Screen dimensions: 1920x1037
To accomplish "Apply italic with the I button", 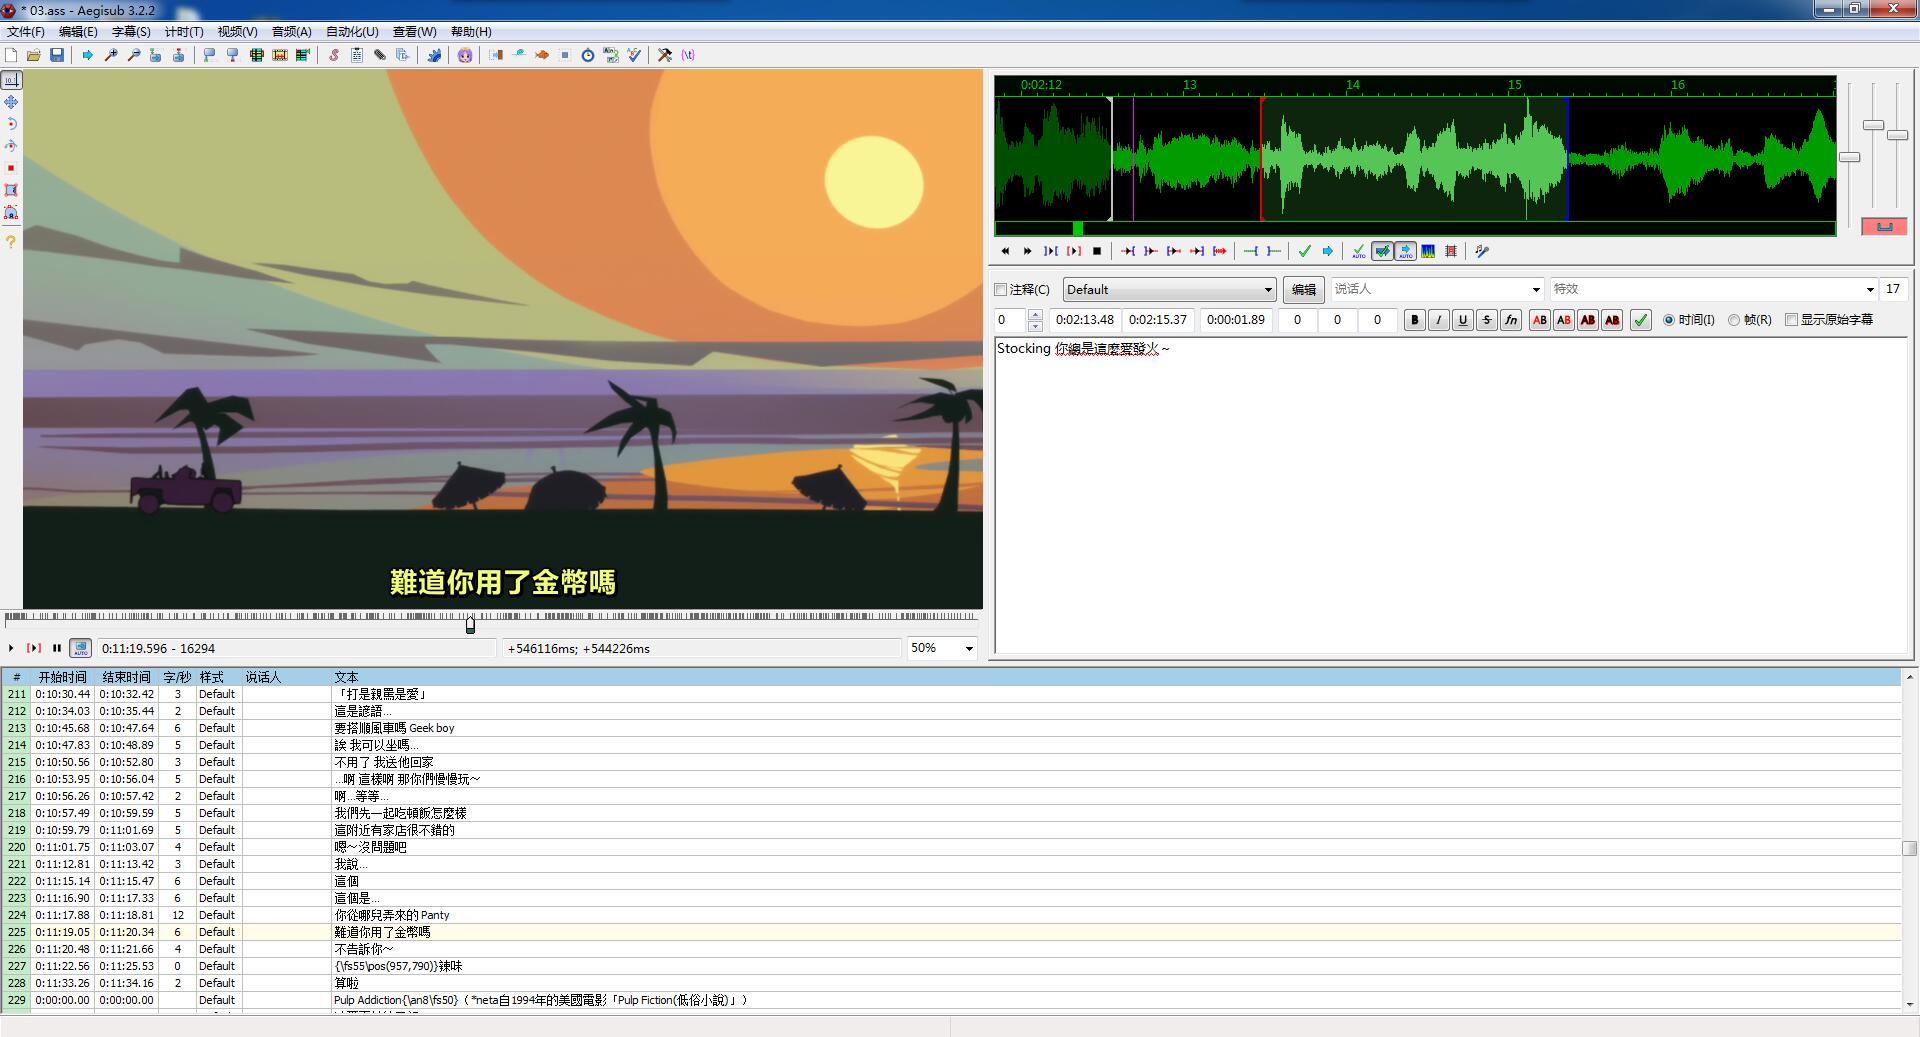I will click(1438, 320).
